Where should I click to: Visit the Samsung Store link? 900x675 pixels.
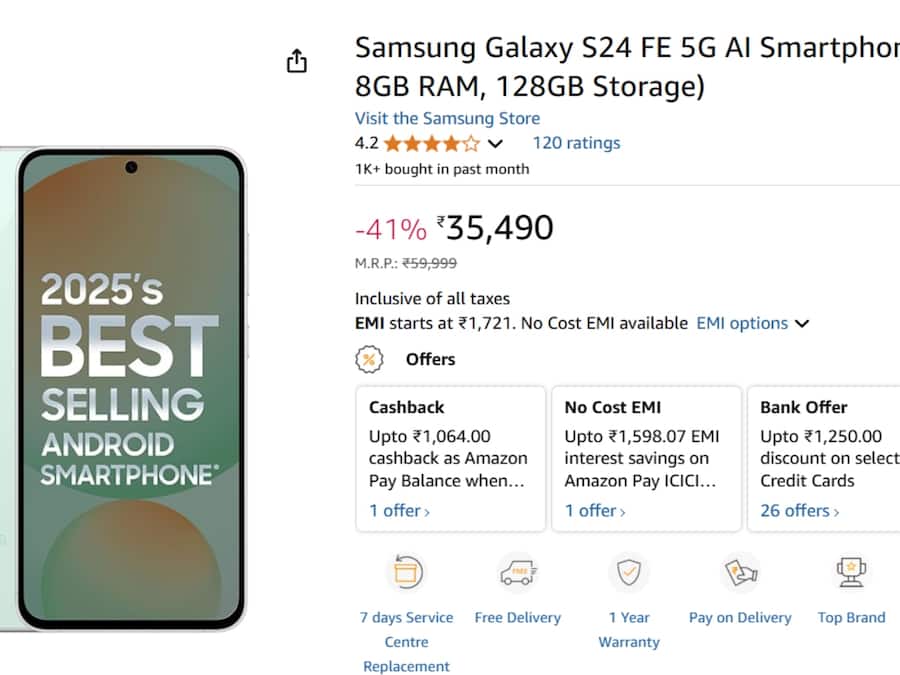[446, 118]
